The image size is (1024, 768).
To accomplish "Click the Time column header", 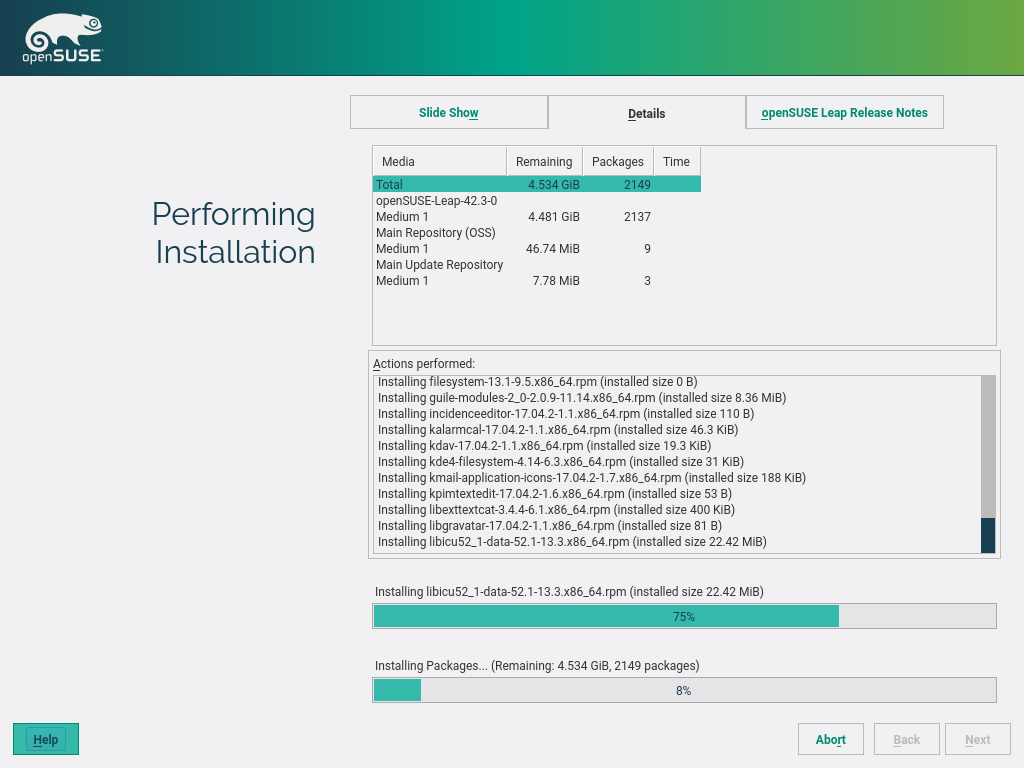I will [677, 161].
